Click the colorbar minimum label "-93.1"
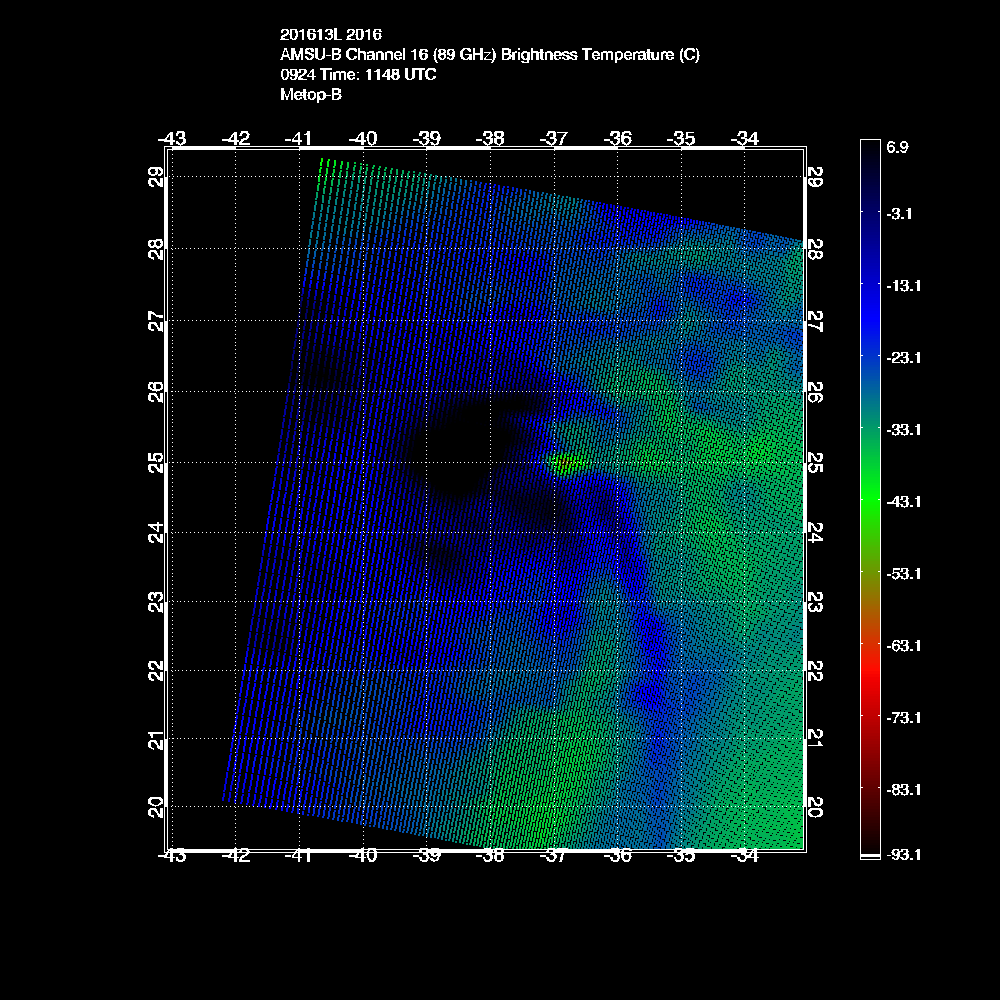 click(x=904, y=855)
